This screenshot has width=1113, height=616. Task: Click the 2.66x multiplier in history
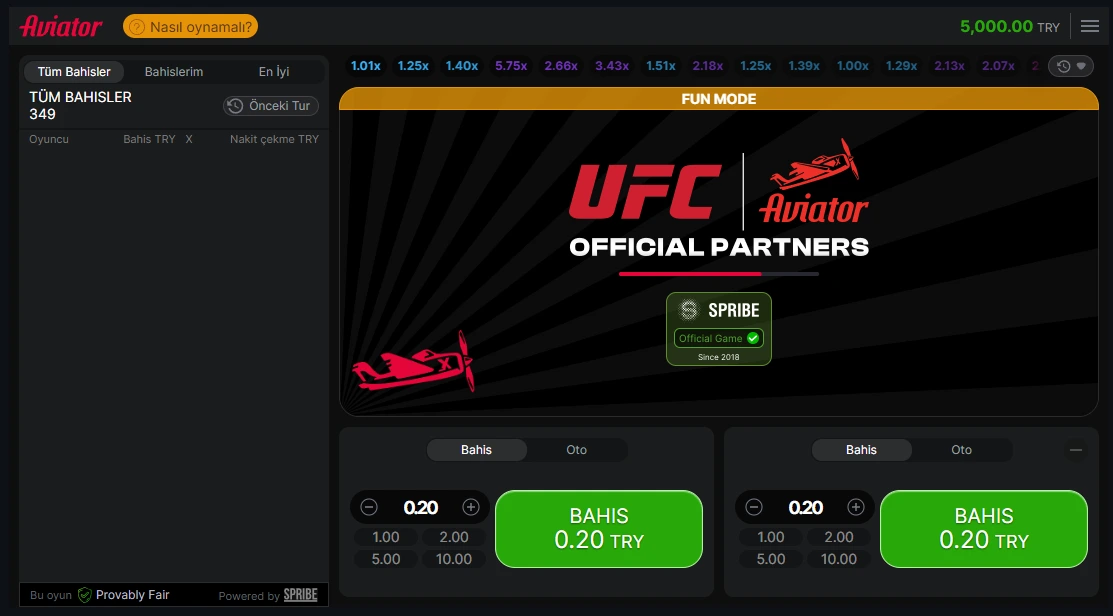[x=561, y=66]
